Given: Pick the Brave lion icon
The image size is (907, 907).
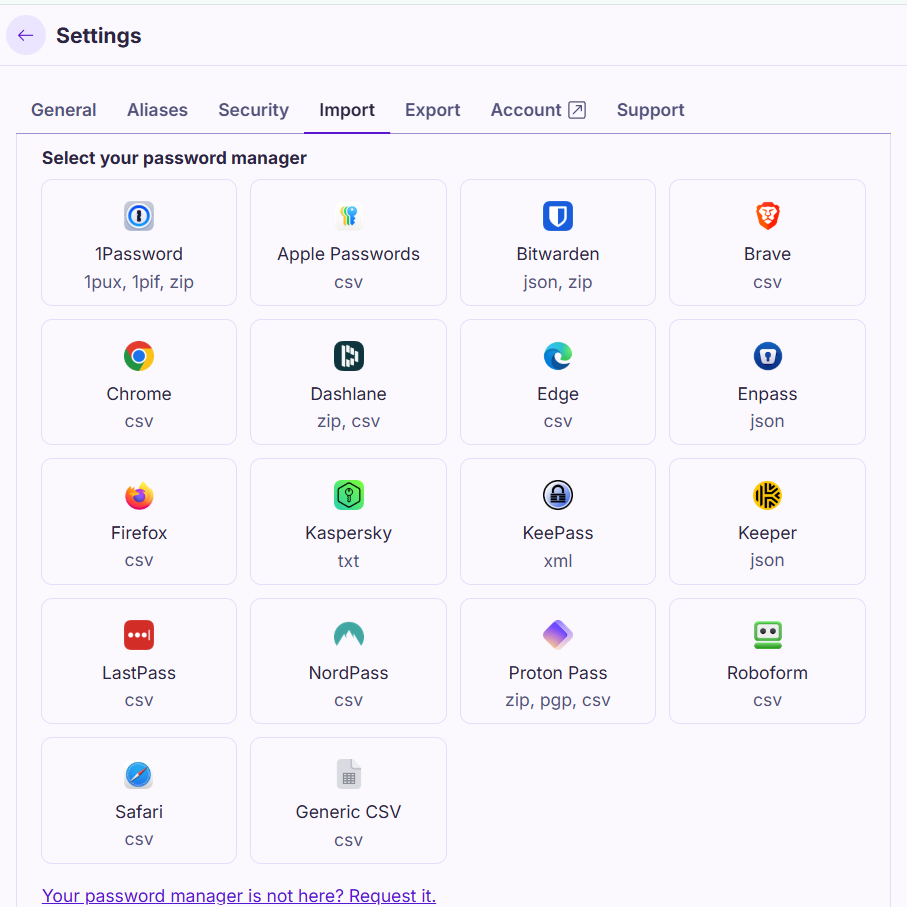Looking at the screenshot, I should (767, 216).
